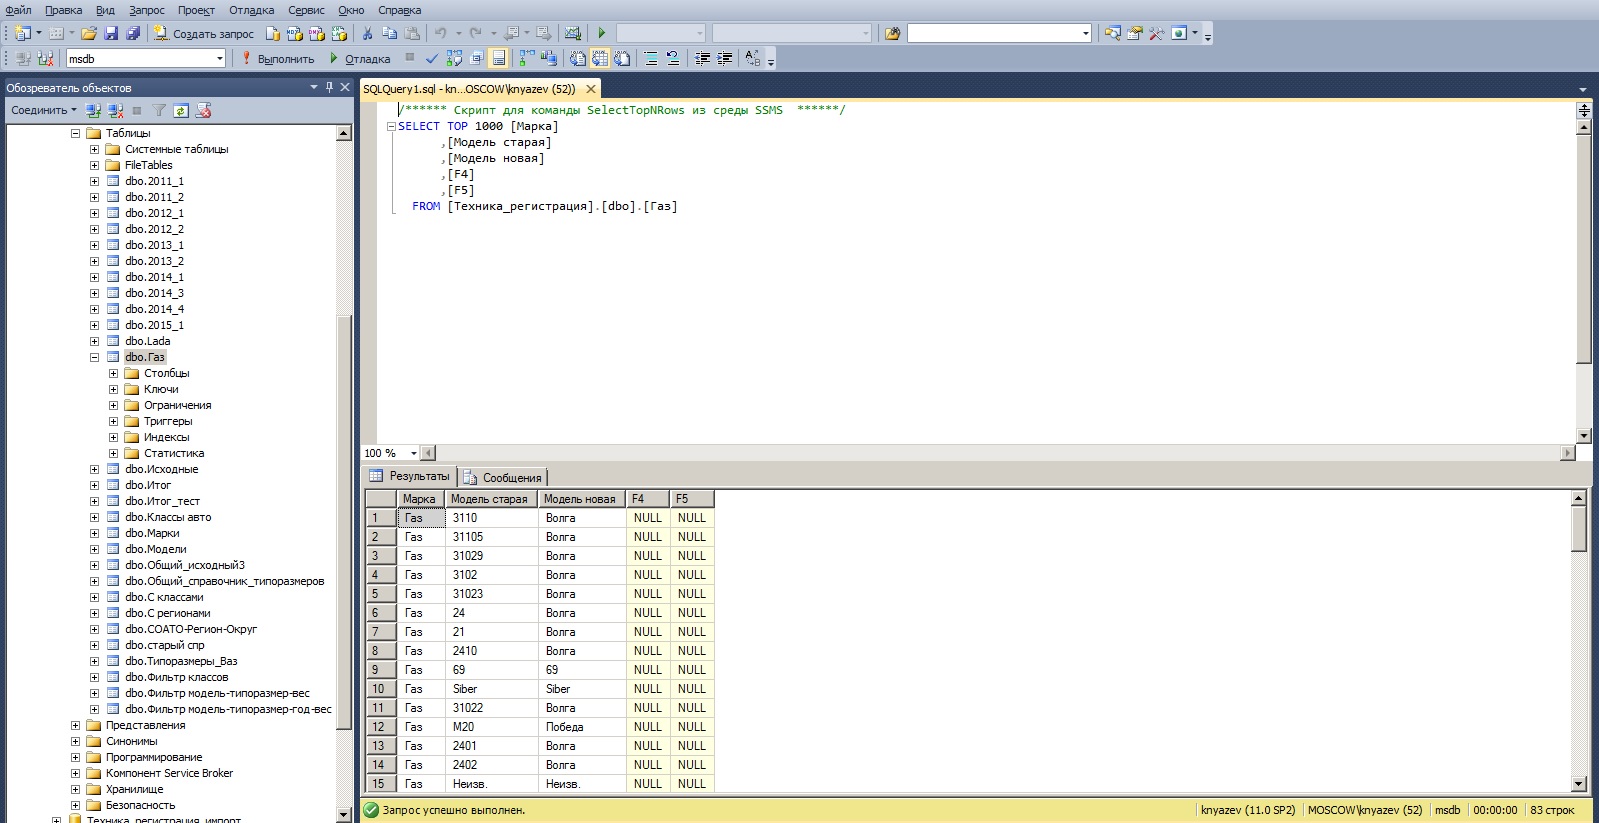Open the msdb database dropdown
This screenshot has width=1599, height=823.
point(220,59)
